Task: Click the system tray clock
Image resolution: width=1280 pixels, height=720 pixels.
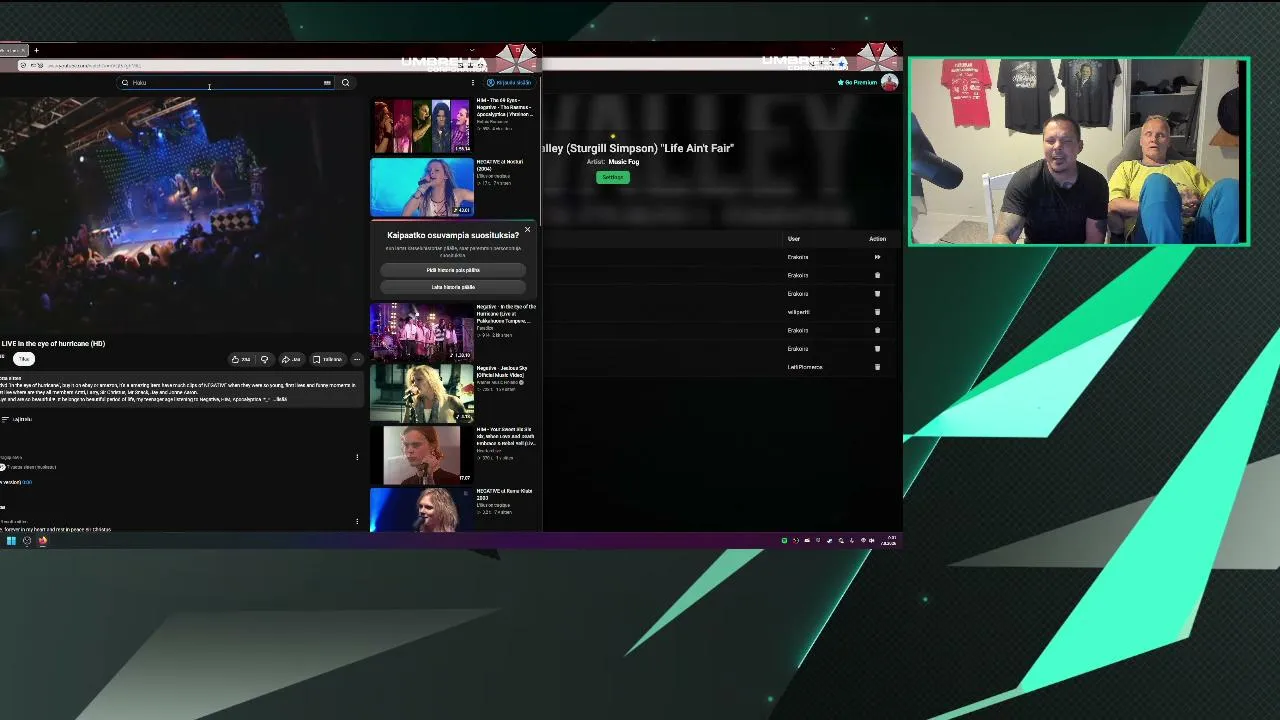Action: (889, 541)
